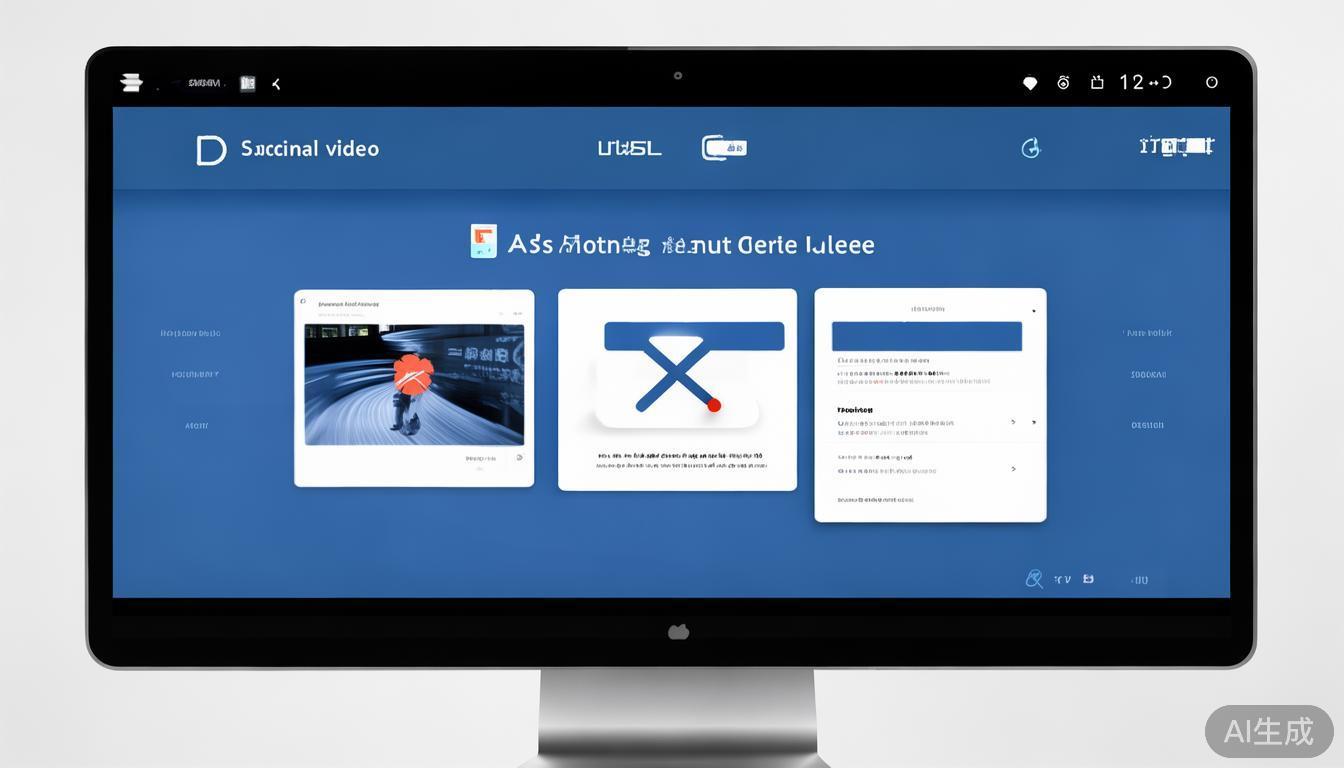Click the heart icon in status bar
Viewport: 1344px width, 768px height.
coord(1030,83)
